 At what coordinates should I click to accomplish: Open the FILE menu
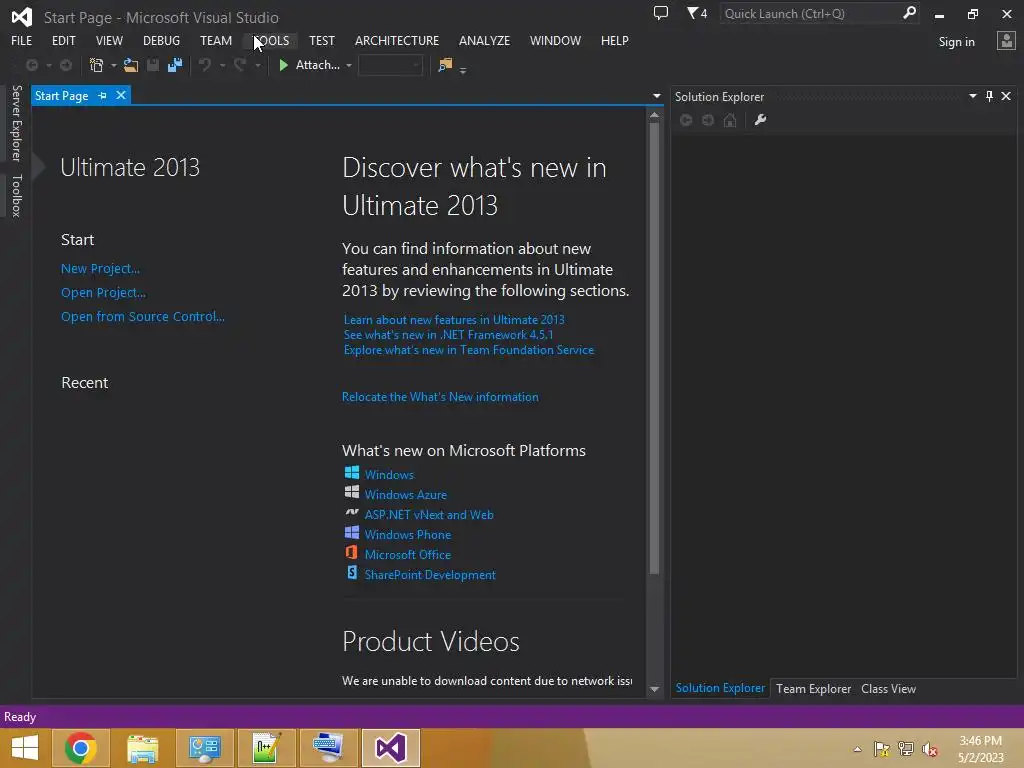tap(22, 40)
